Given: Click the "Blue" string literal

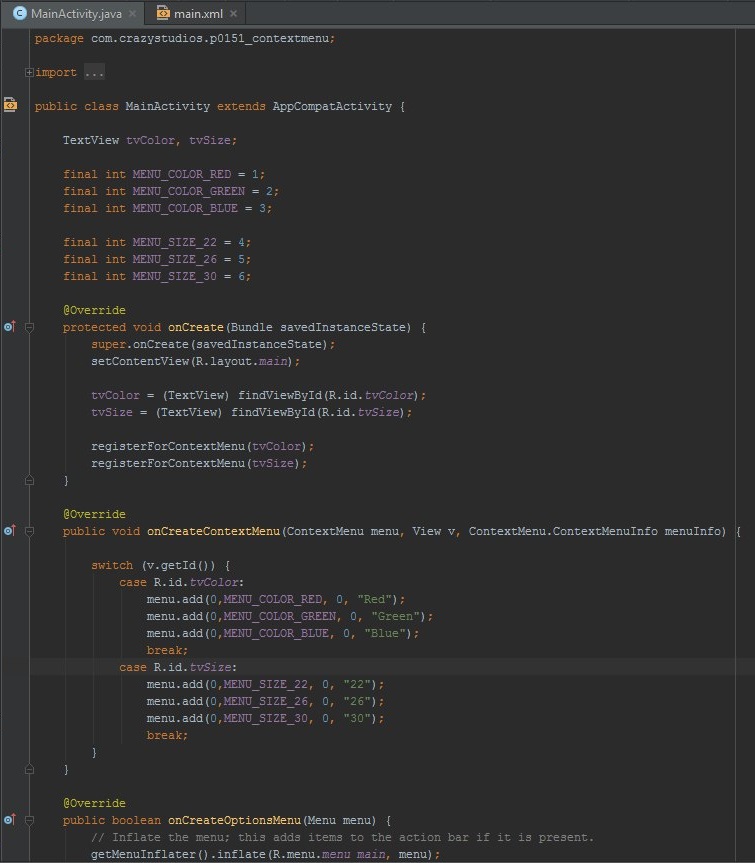Looking at the screenshot, I should click(385, 633).
